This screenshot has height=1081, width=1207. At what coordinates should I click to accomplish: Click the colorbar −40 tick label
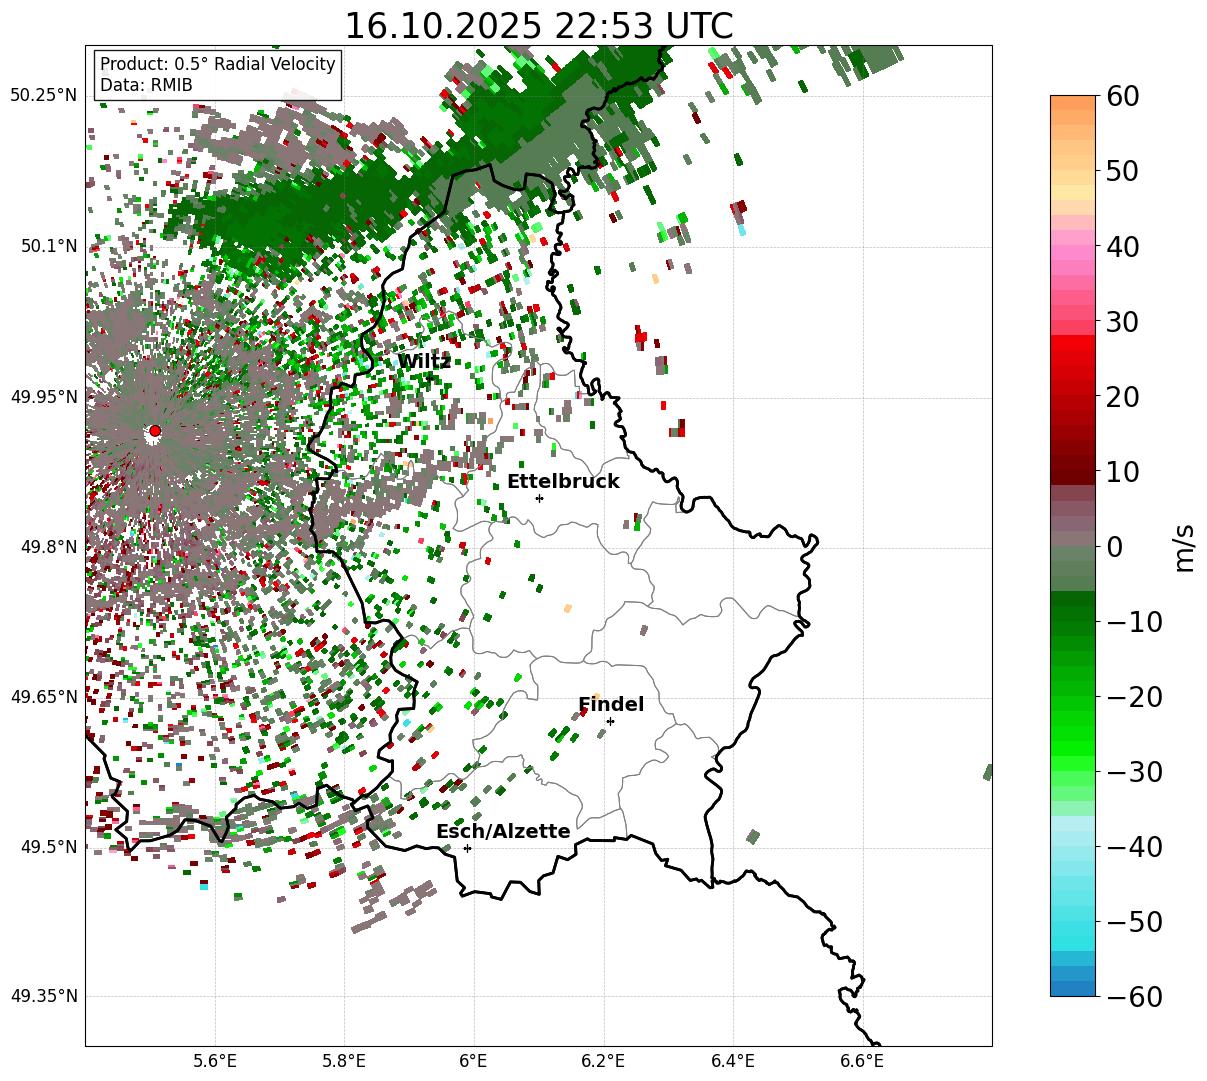[x=1134, y=846]
